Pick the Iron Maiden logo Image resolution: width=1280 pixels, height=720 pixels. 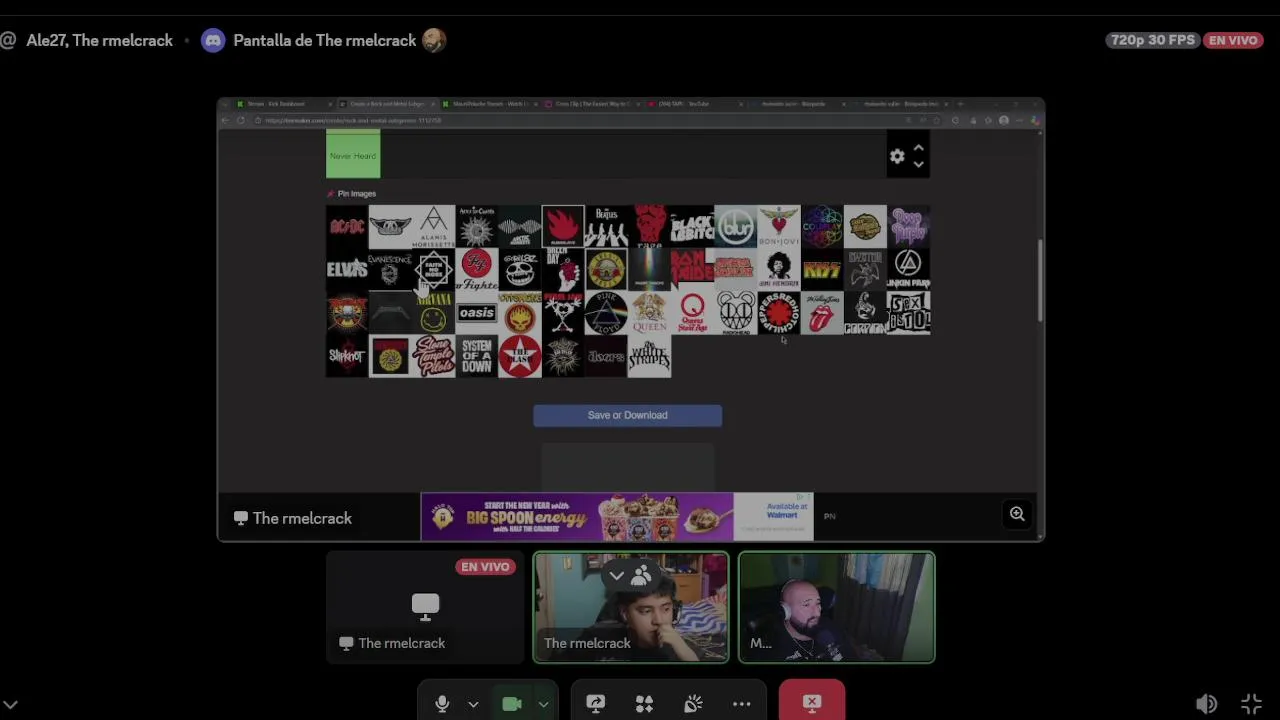point(692,270)
